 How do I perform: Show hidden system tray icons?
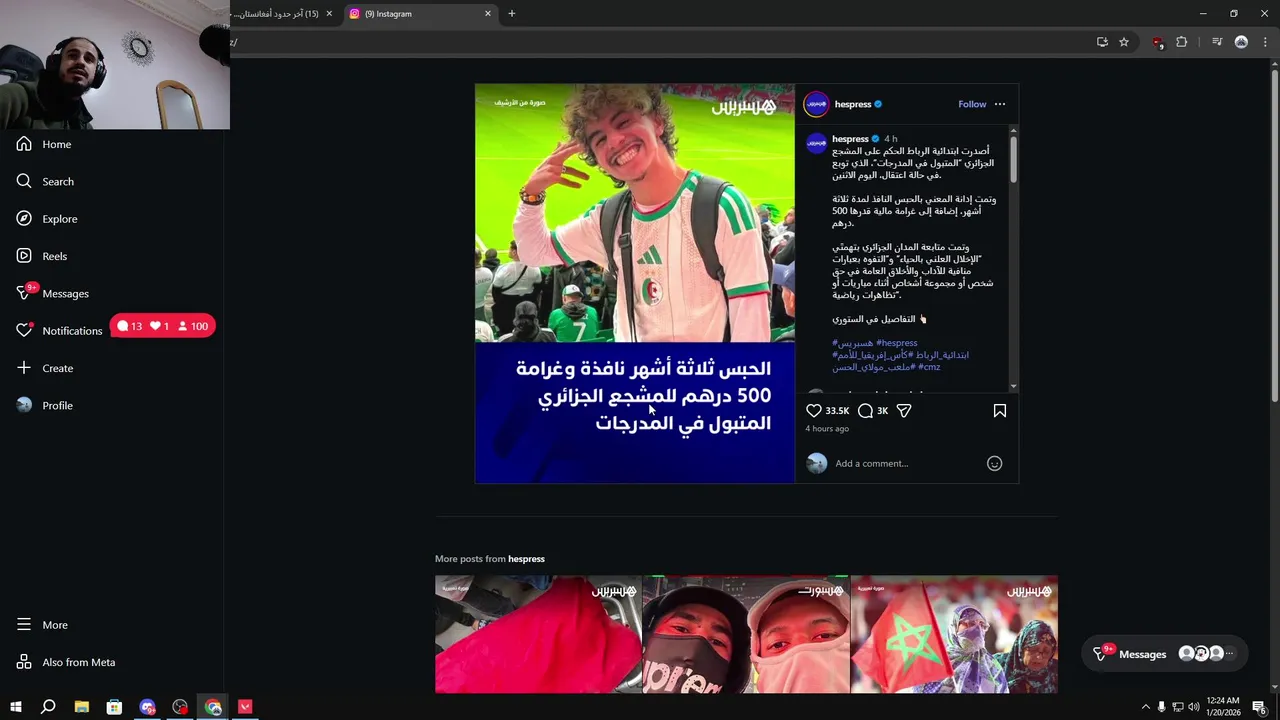point(1146,707)
